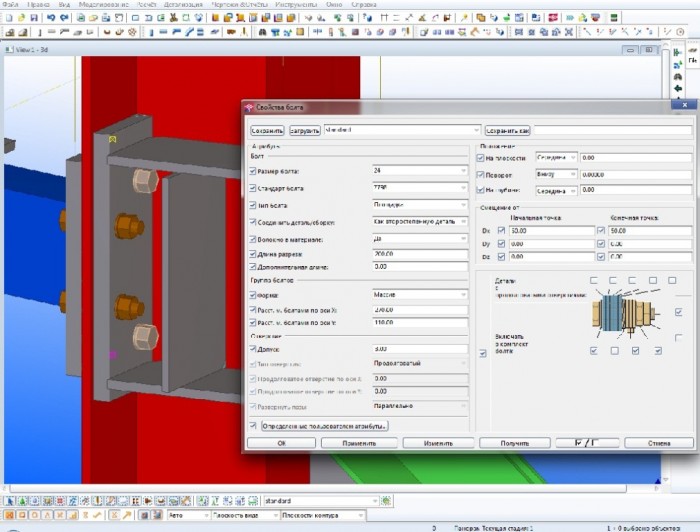This screenshot has height=532, width=700.
Task: Select the blue Create column icon
Action: pos(151,32)
